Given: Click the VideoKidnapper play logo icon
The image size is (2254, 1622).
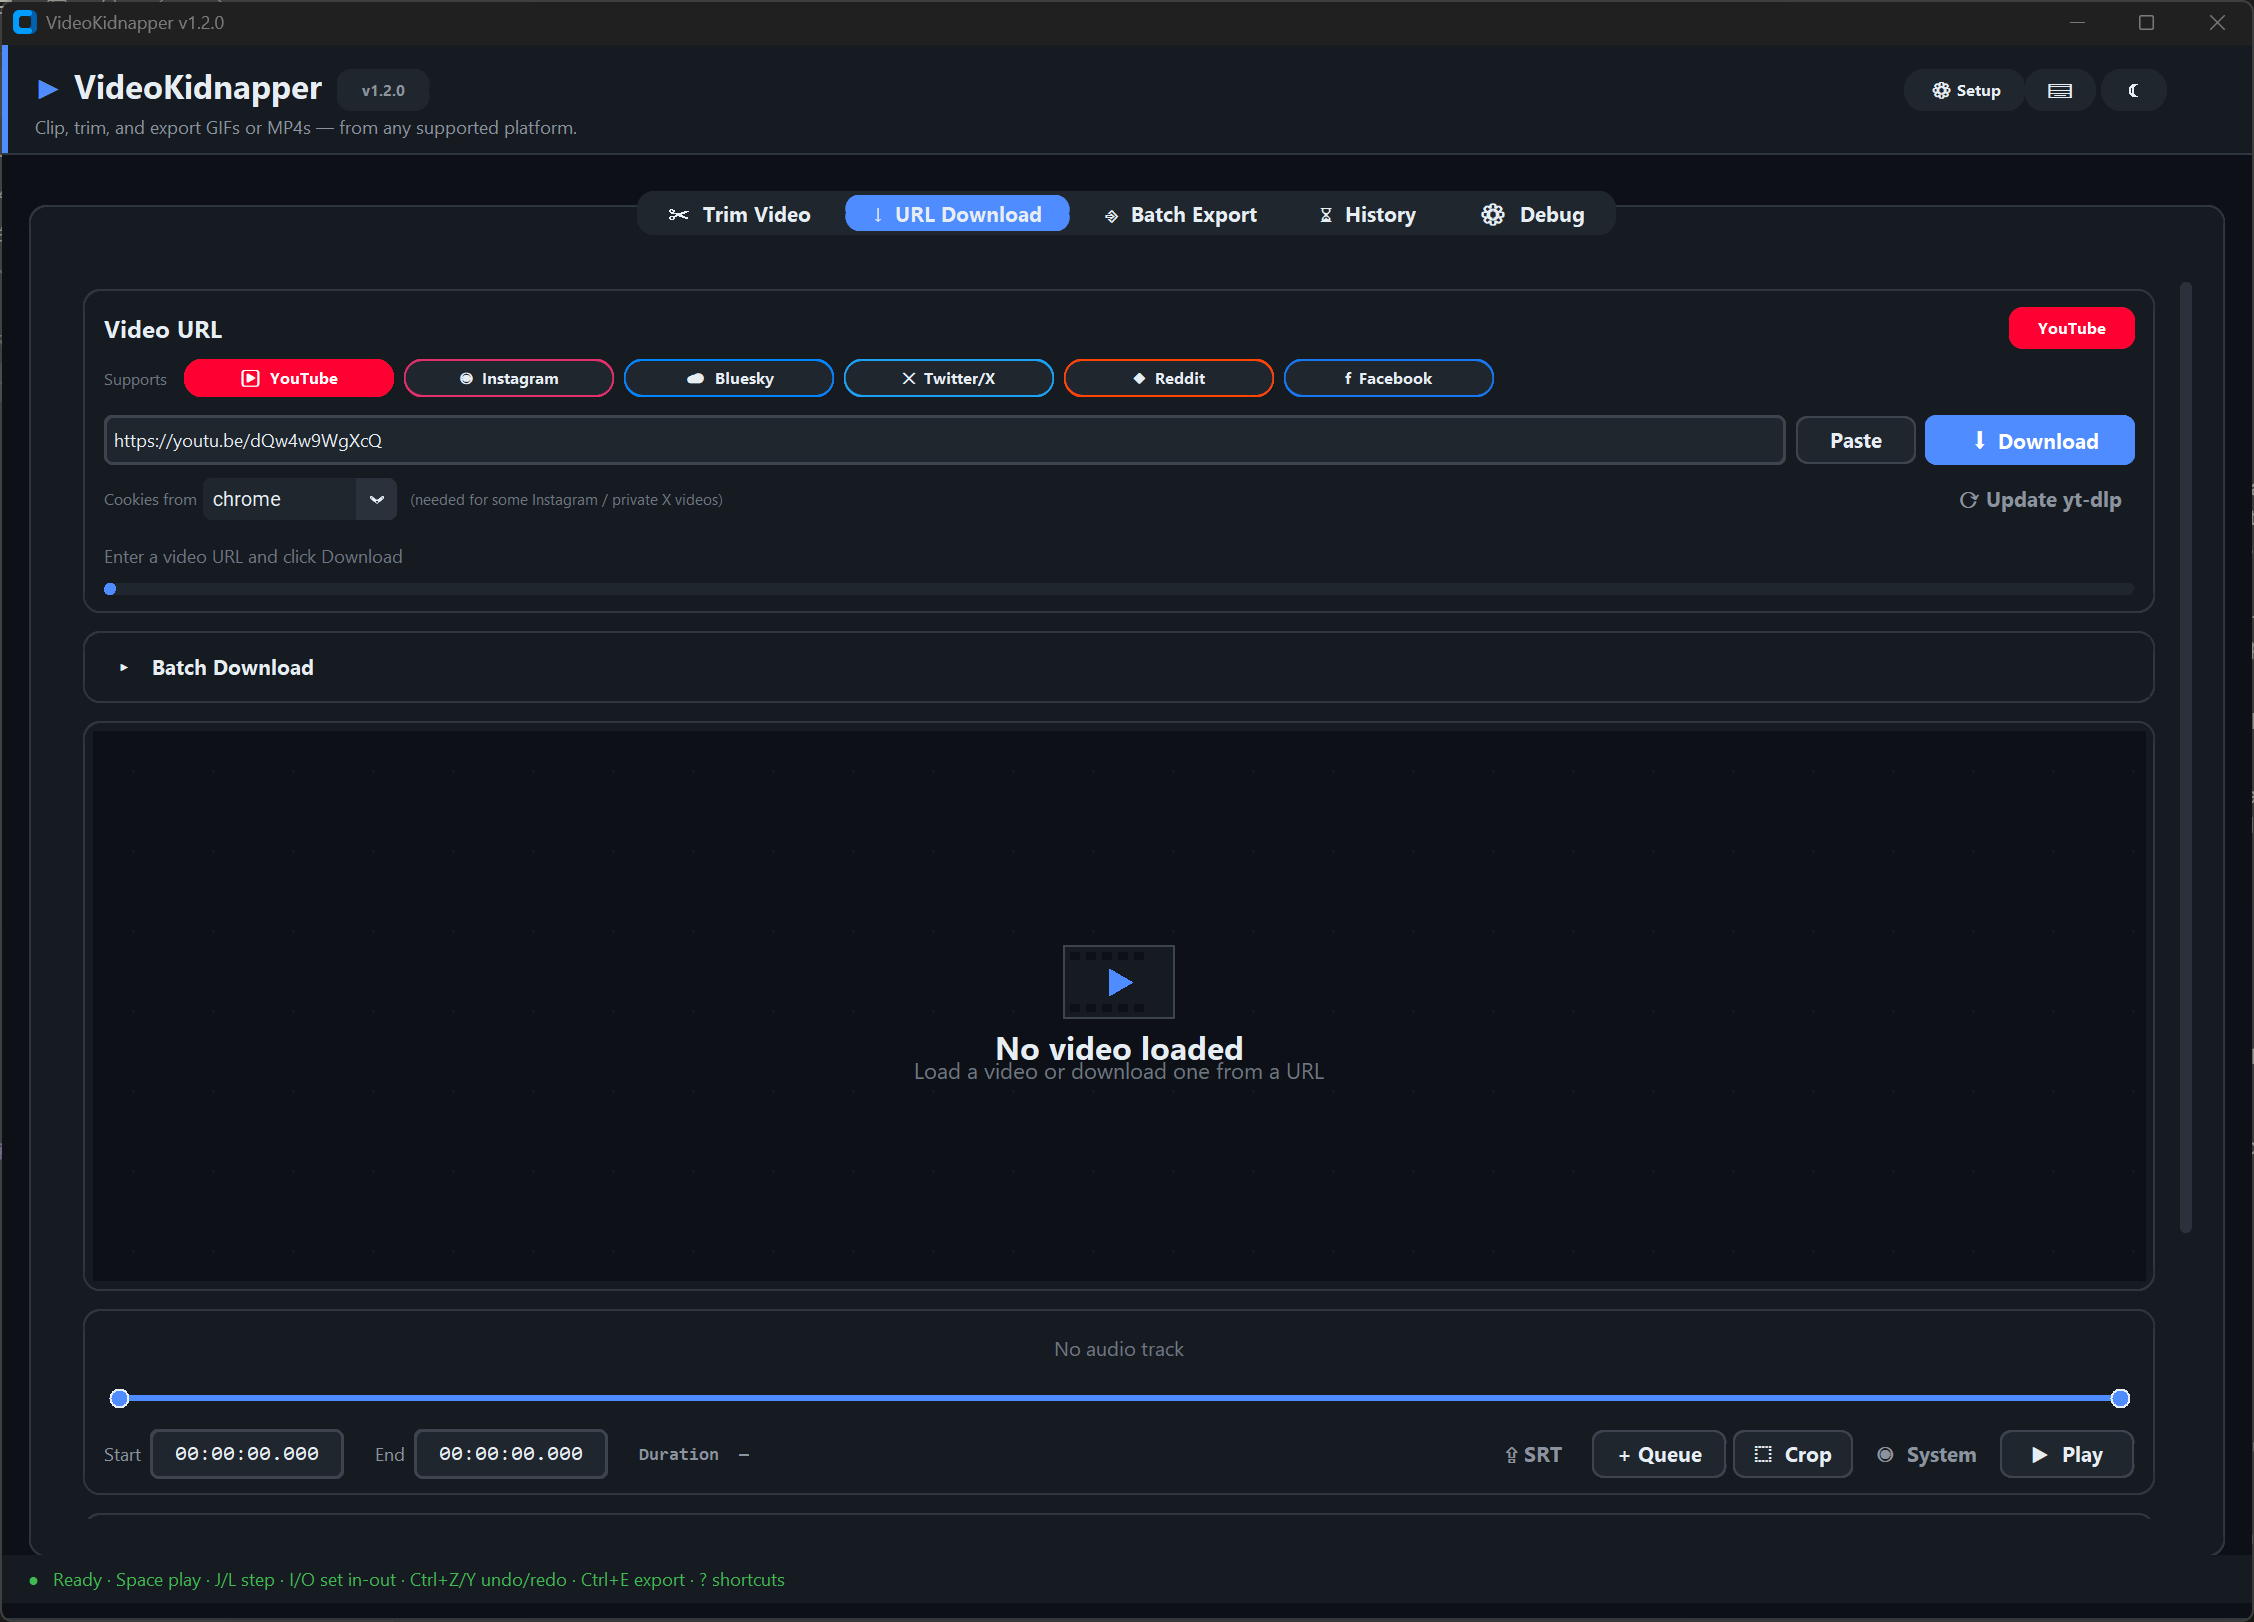Looking at the screenshot, I should point(47,89).
